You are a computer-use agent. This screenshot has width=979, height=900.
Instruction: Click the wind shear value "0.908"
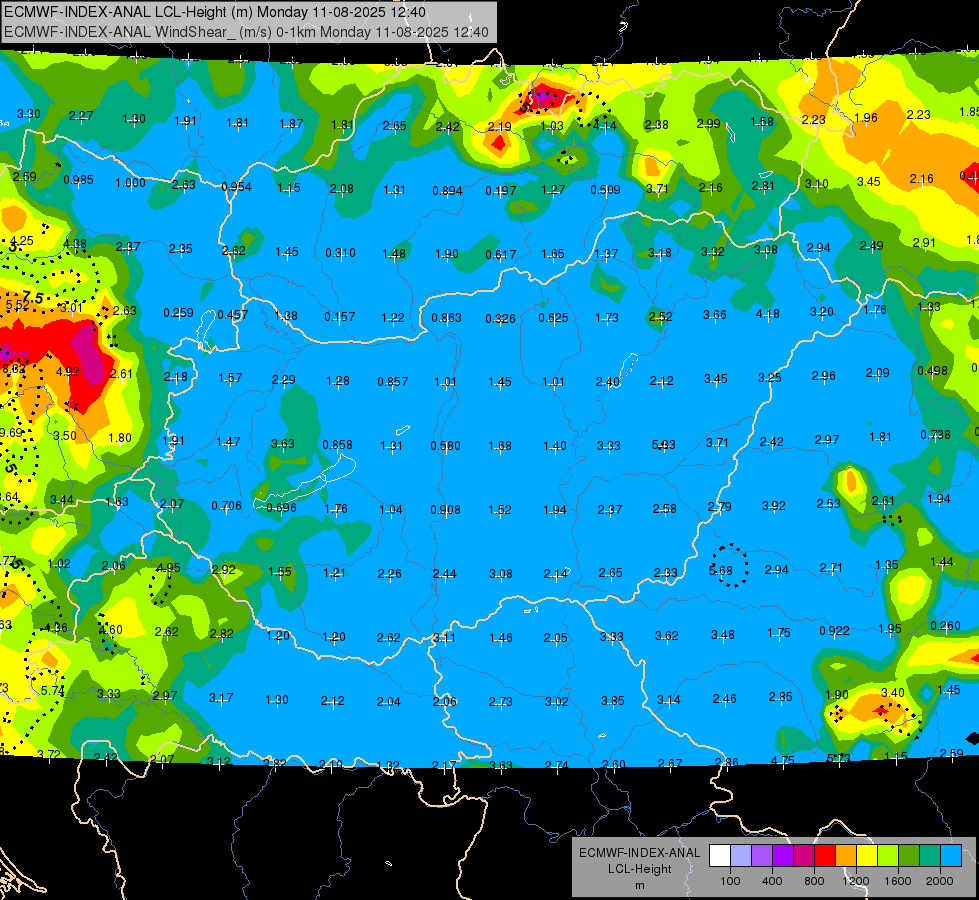446,510
